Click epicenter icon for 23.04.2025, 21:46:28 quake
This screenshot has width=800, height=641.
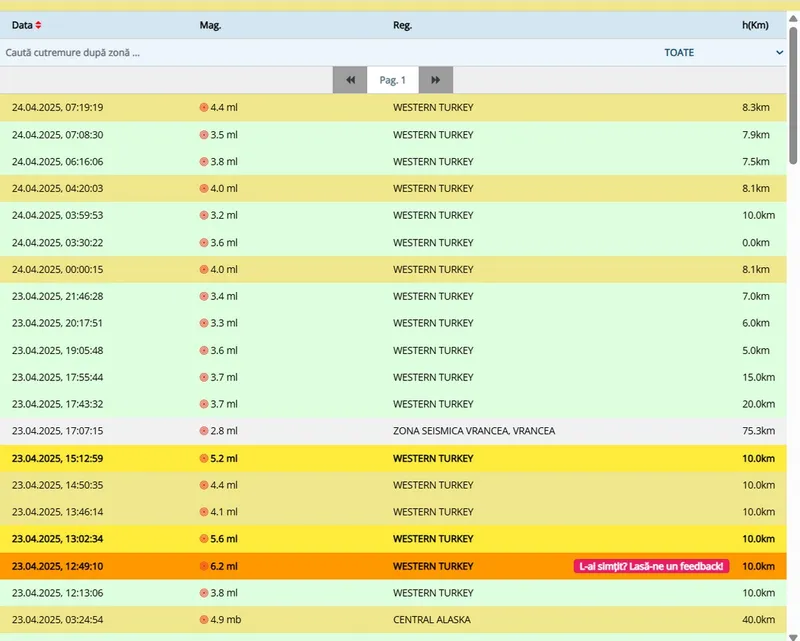[204, 296]
